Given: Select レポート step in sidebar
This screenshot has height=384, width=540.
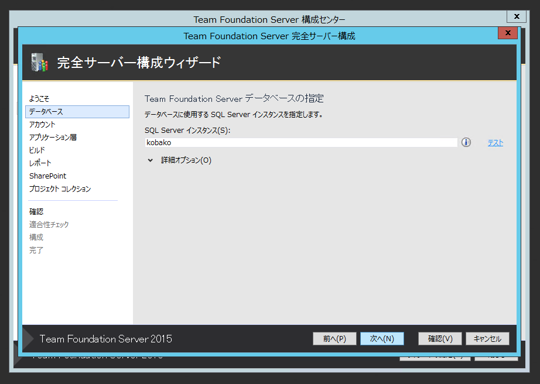Looking at the screenshot, I should [x=40, y=163].
